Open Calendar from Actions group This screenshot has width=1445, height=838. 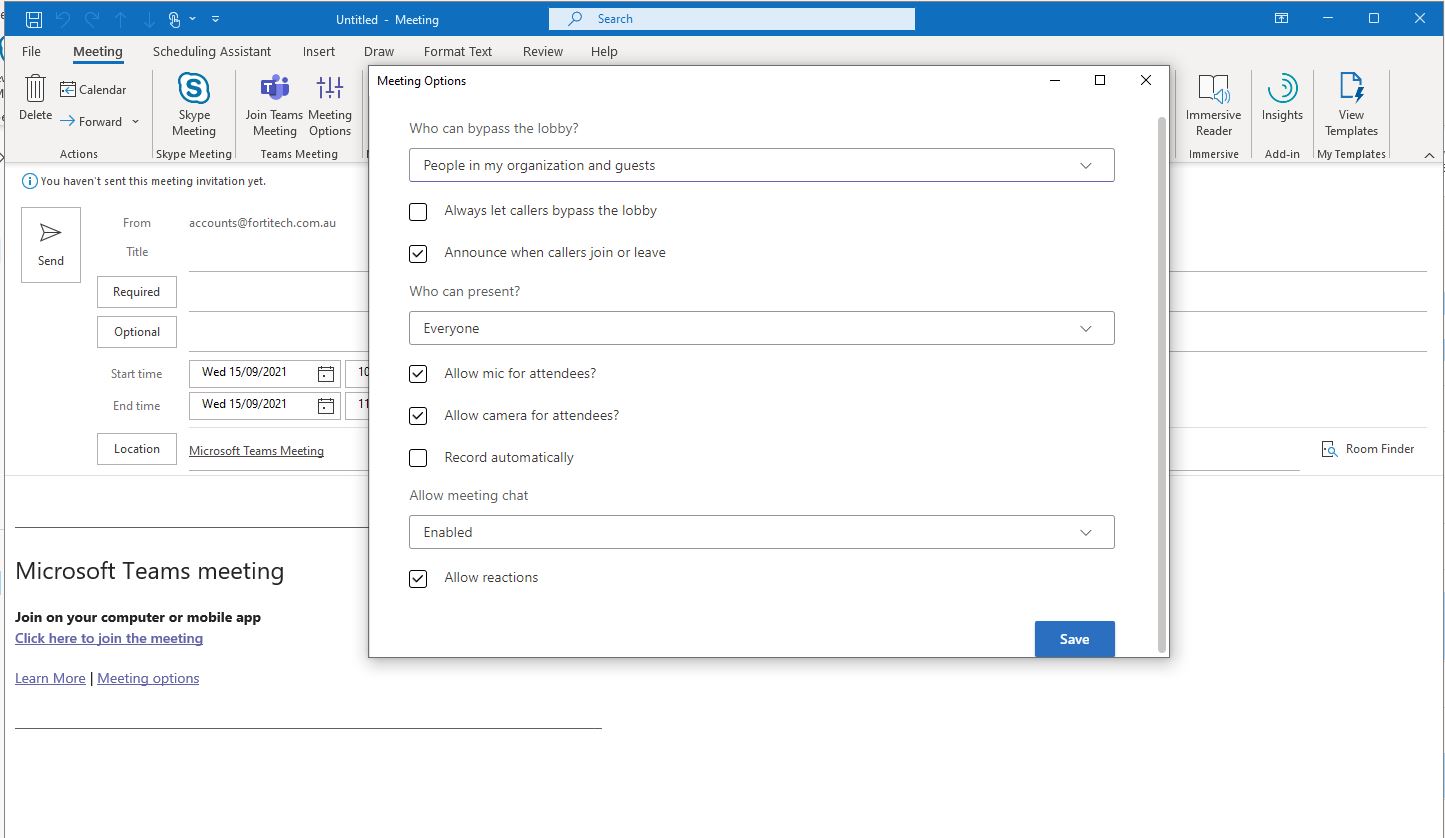click(93, 90)
